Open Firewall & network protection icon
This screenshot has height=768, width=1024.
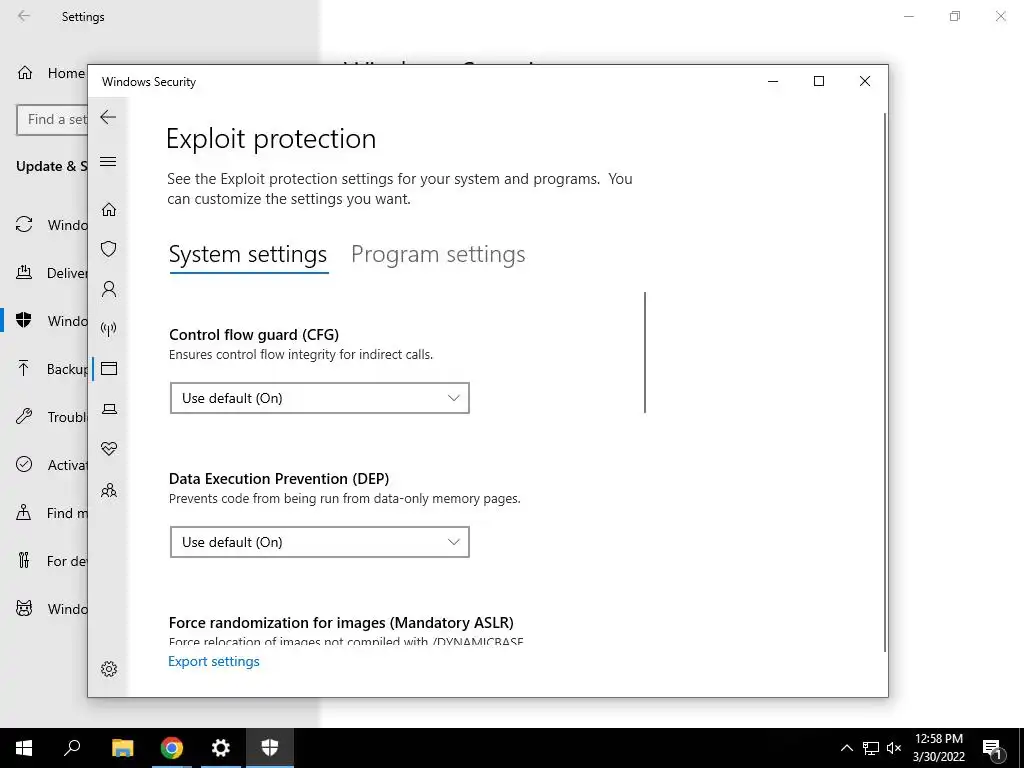click(109, 328)
